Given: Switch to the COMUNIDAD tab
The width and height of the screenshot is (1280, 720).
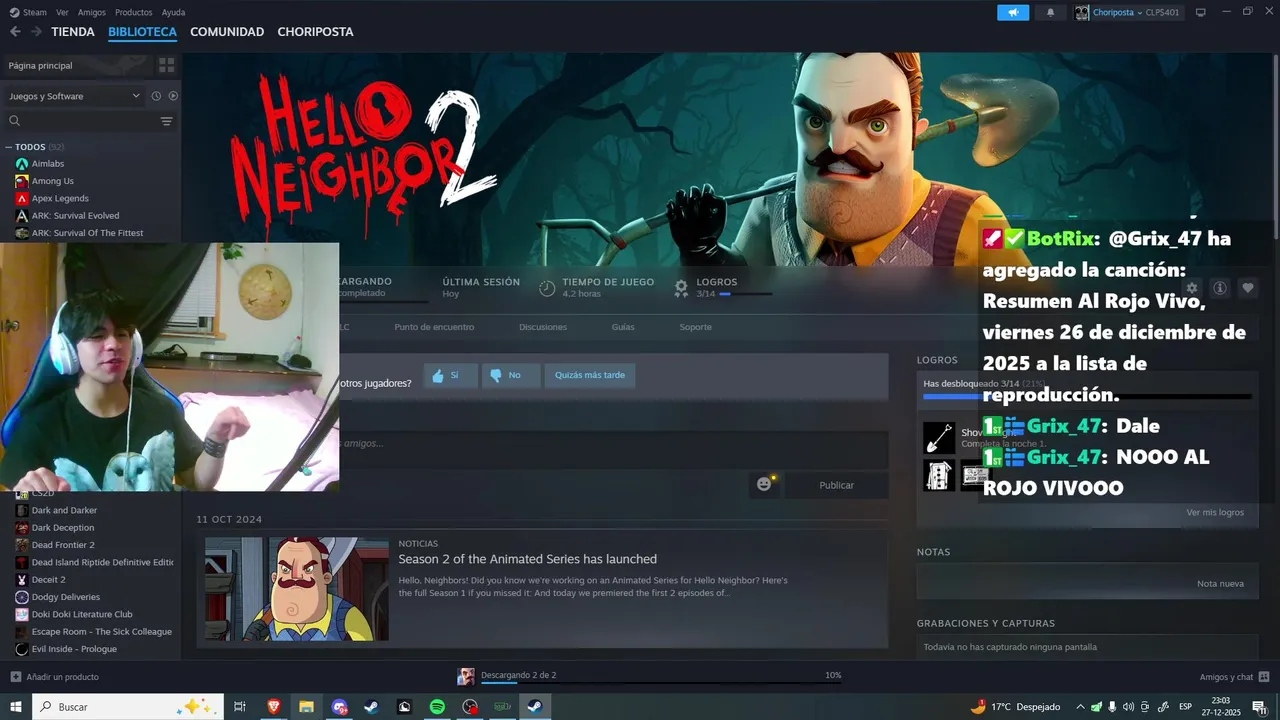Looking at the screenshot, I should [x=227, y=32].
